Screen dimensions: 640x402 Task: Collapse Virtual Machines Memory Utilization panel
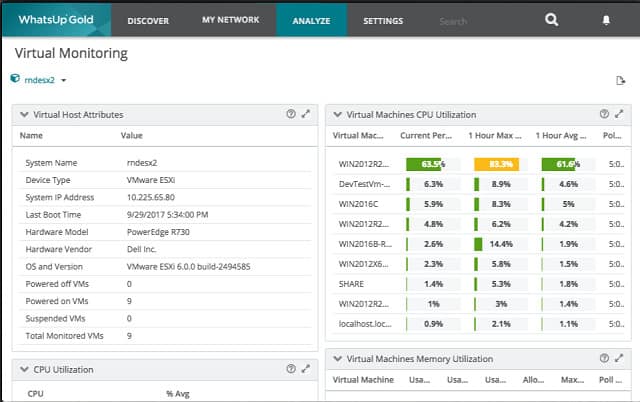tap(338, 359)
